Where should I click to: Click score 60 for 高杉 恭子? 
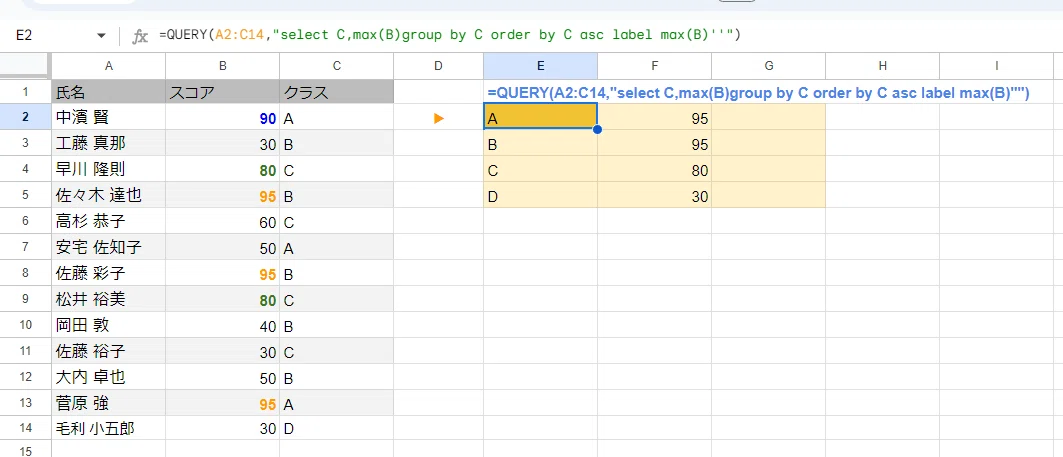click(x=222, y=221)
